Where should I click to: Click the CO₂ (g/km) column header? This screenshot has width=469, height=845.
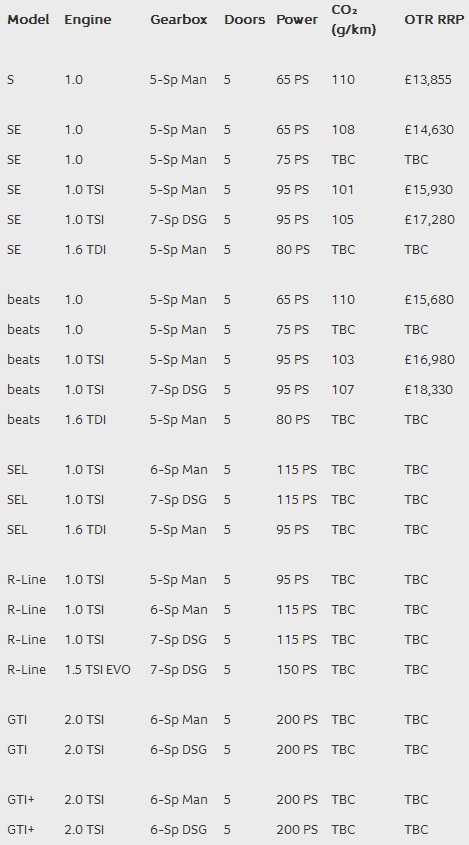(x=354, y=20)
